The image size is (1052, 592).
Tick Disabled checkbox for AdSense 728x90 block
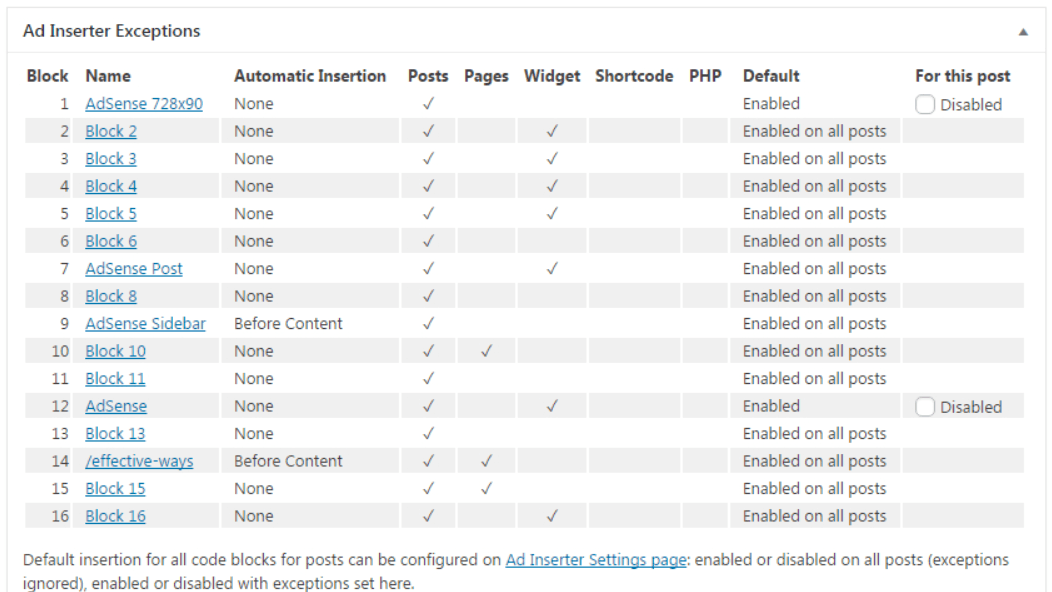[x=925, y=104]
